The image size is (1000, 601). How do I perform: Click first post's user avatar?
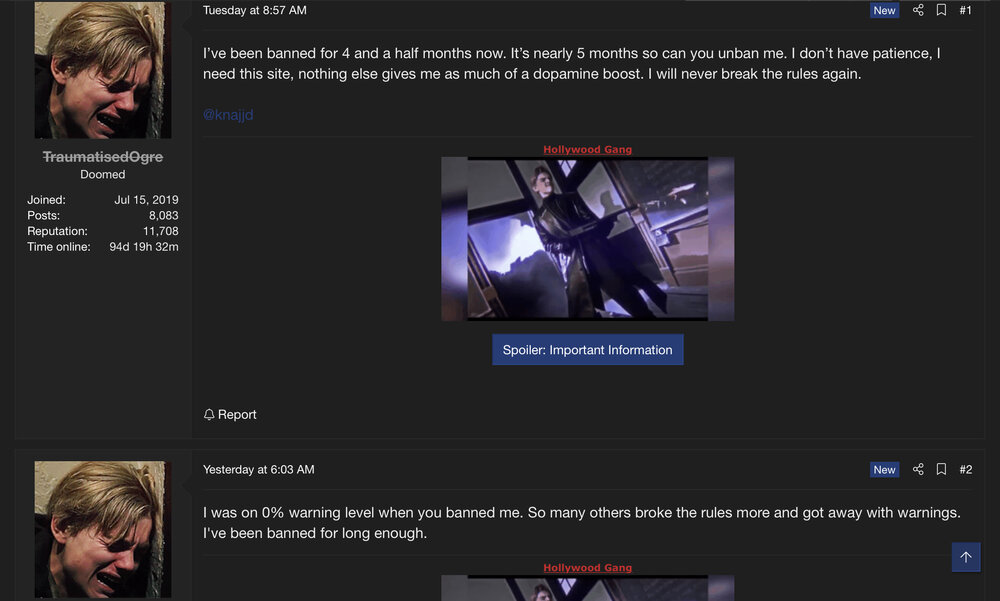103,70
